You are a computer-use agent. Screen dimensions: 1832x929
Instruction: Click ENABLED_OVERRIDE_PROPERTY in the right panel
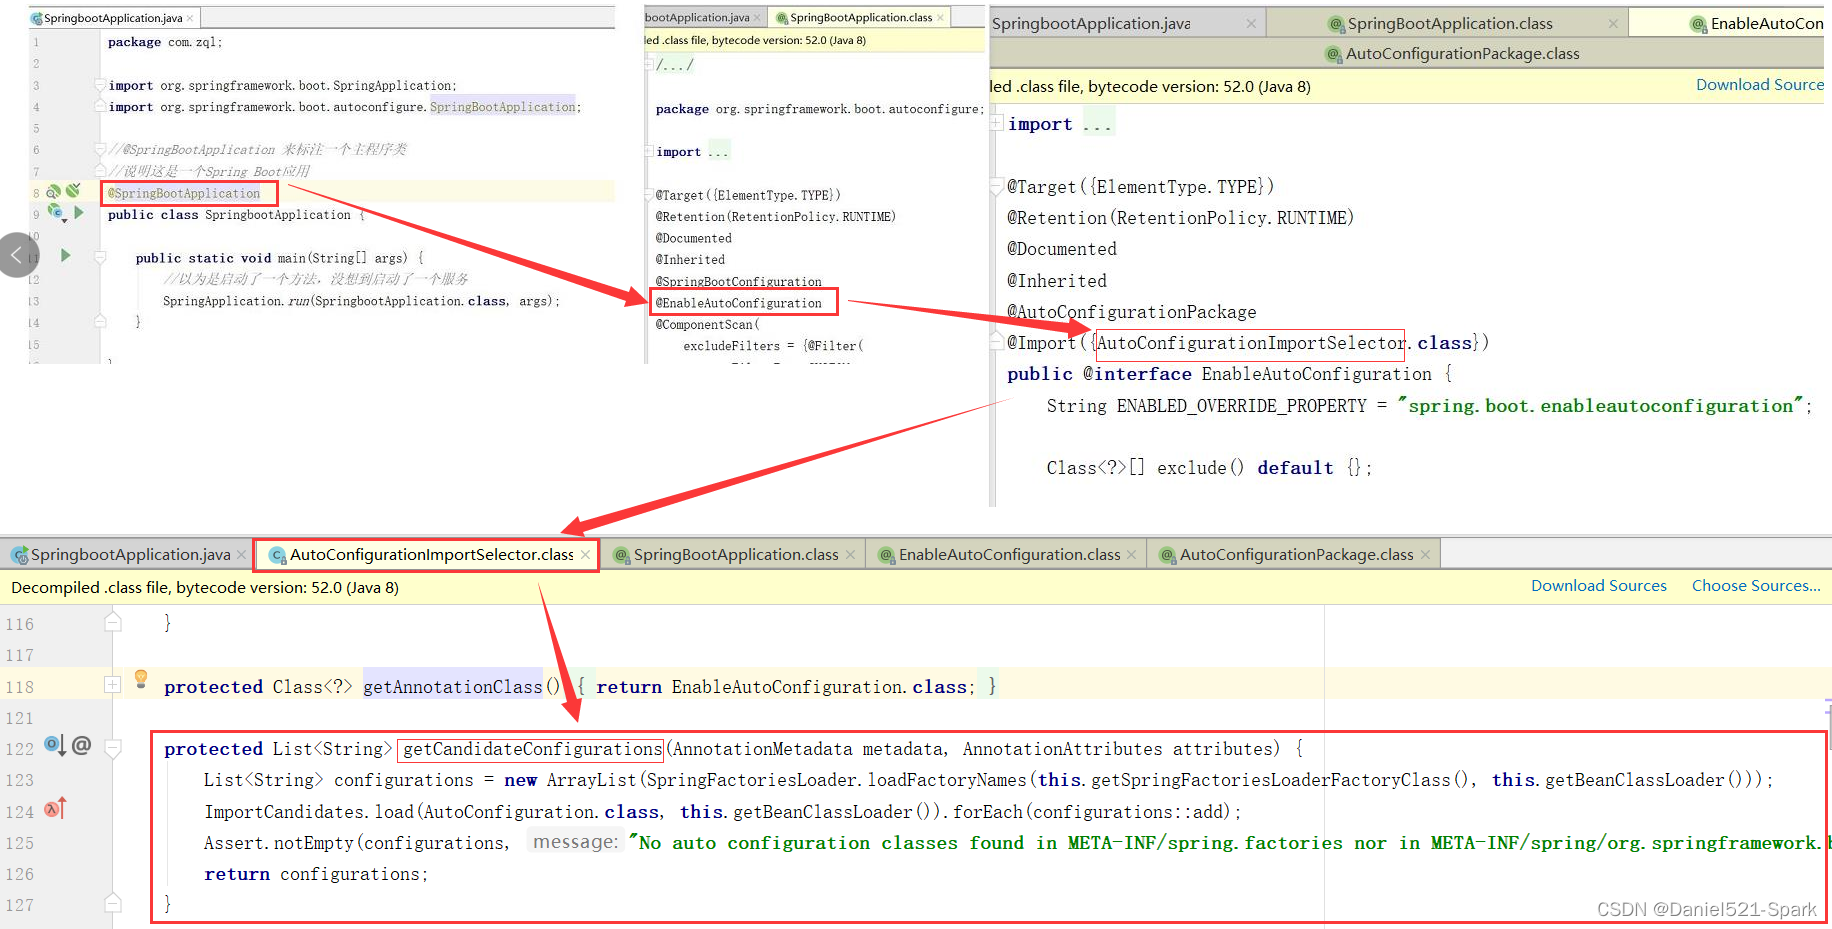click(1241, 406)
